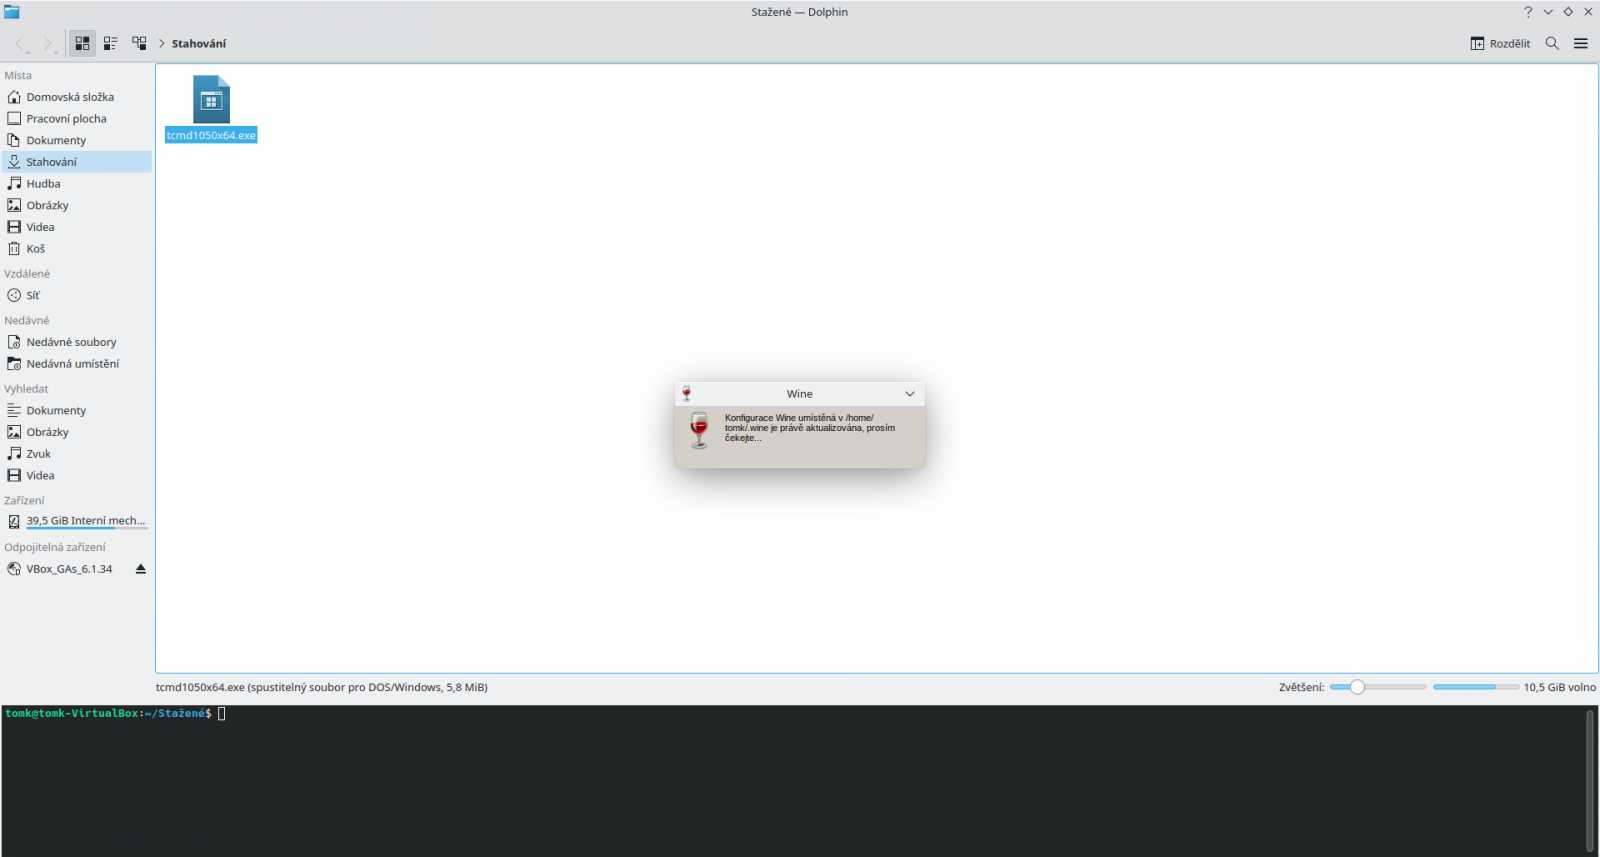
Task: Select the tcmd1050x64.exe file icon
Action: tap(211, 99)
